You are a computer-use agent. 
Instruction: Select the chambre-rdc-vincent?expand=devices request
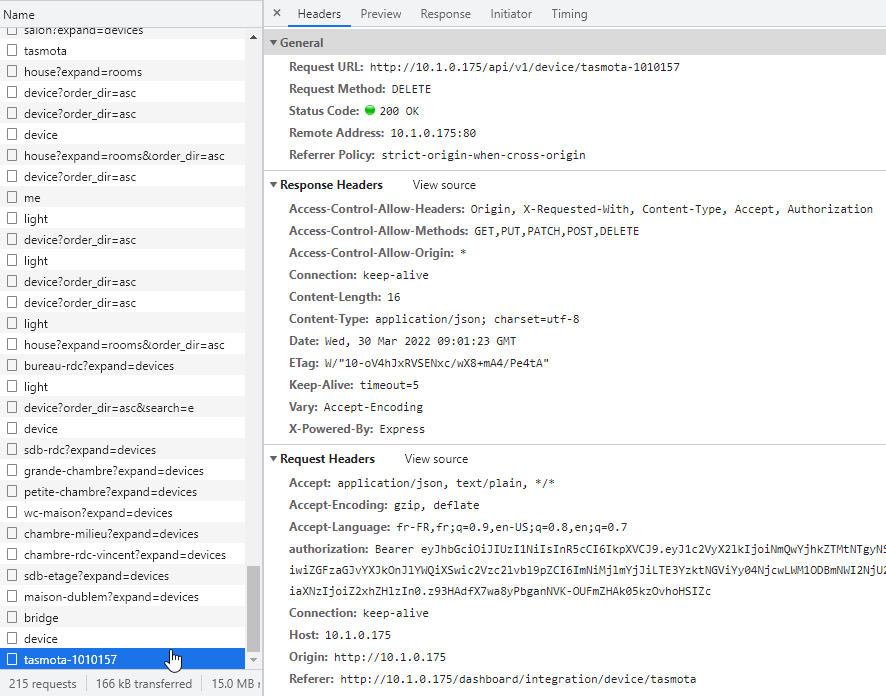(123, 555)
